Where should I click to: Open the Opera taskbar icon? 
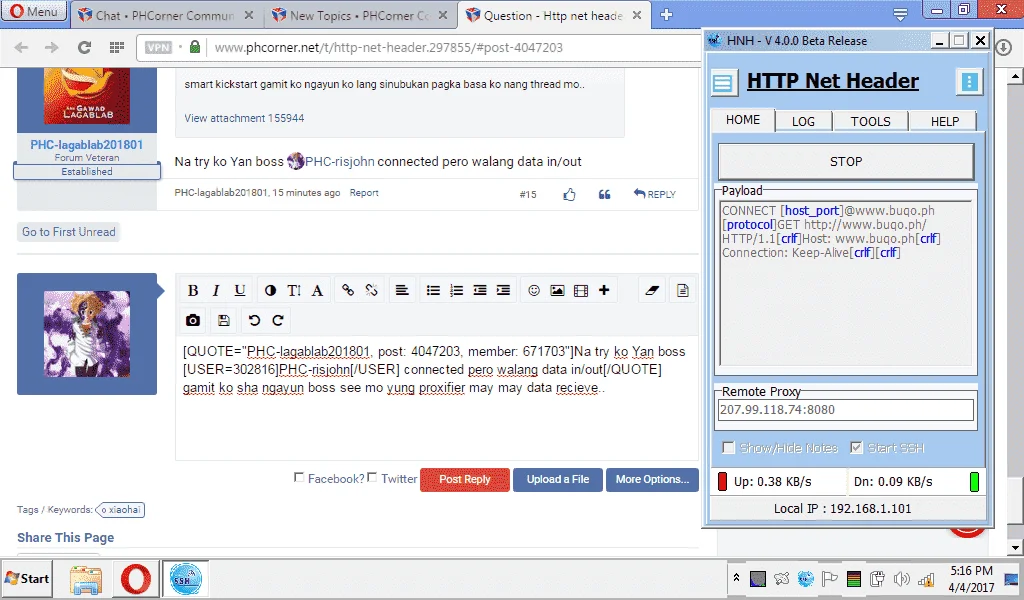point(136,579)
